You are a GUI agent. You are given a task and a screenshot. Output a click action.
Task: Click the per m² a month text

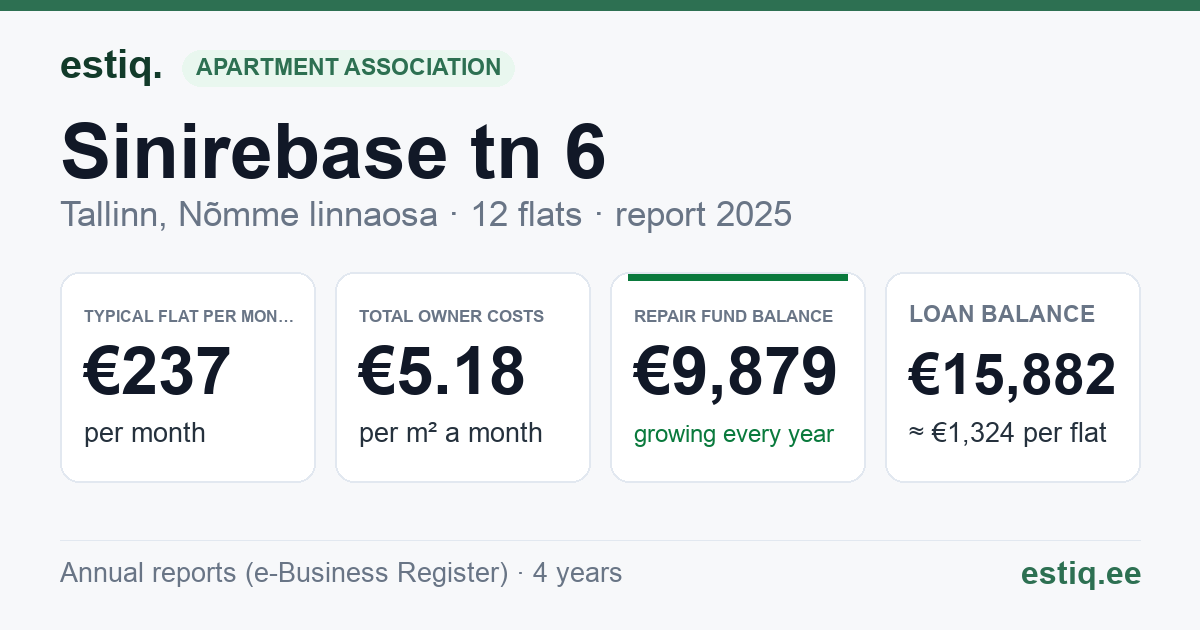point(451,433)
